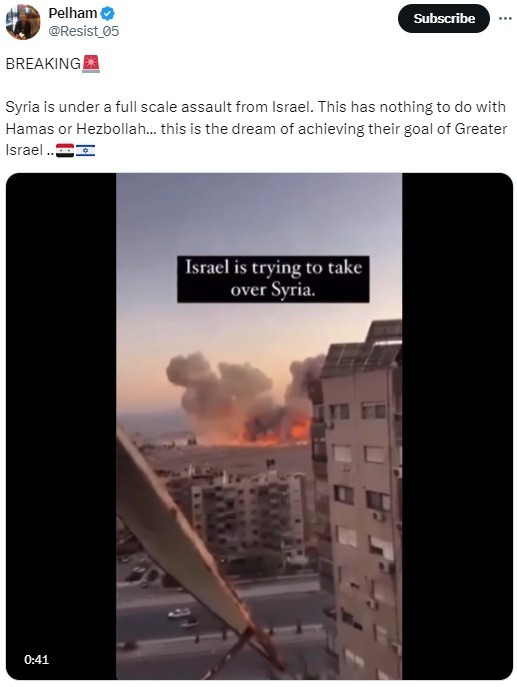Click the 'Israel is trying to take over Syria' caption
Screen dimensions: 517x687
pos(273,279)
